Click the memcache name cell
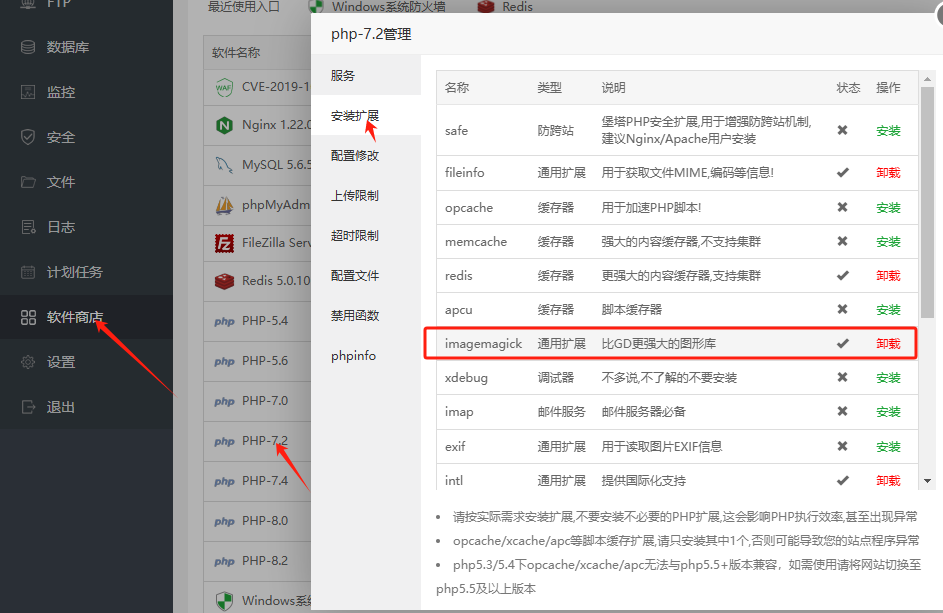The width and height of the screenshot is (943, 613). [476, 242]
